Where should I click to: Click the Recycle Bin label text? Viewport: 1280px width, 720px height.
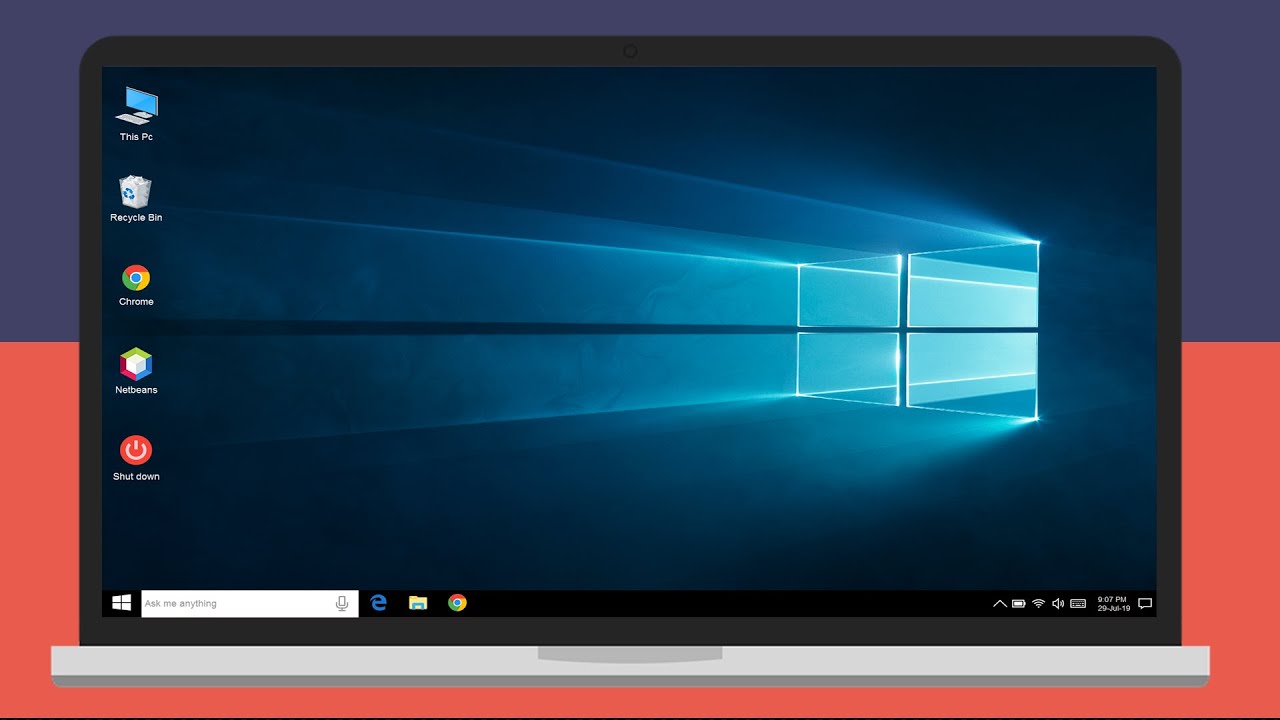tap(136, 218)
